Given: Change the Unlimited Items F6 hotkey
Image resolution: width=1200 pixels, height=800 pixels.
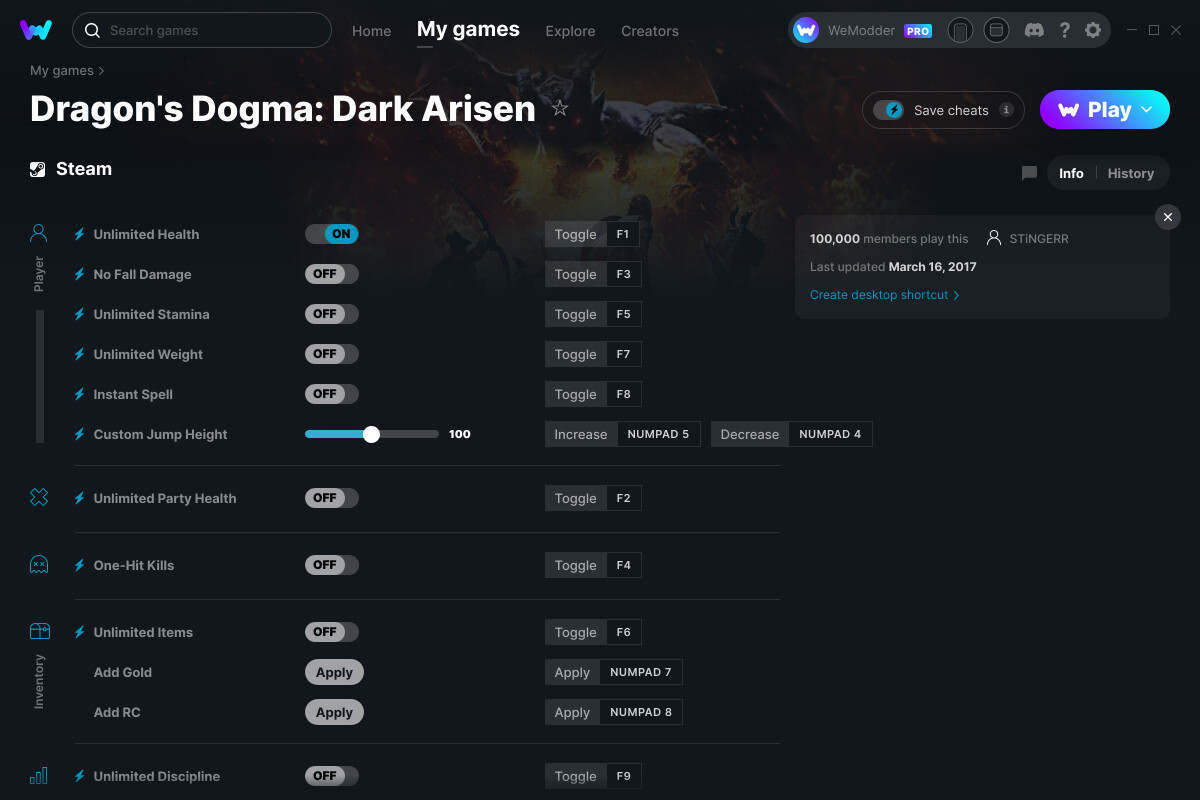Looking at the screenshot, I should pyautogui.click(x=624, y=632).
